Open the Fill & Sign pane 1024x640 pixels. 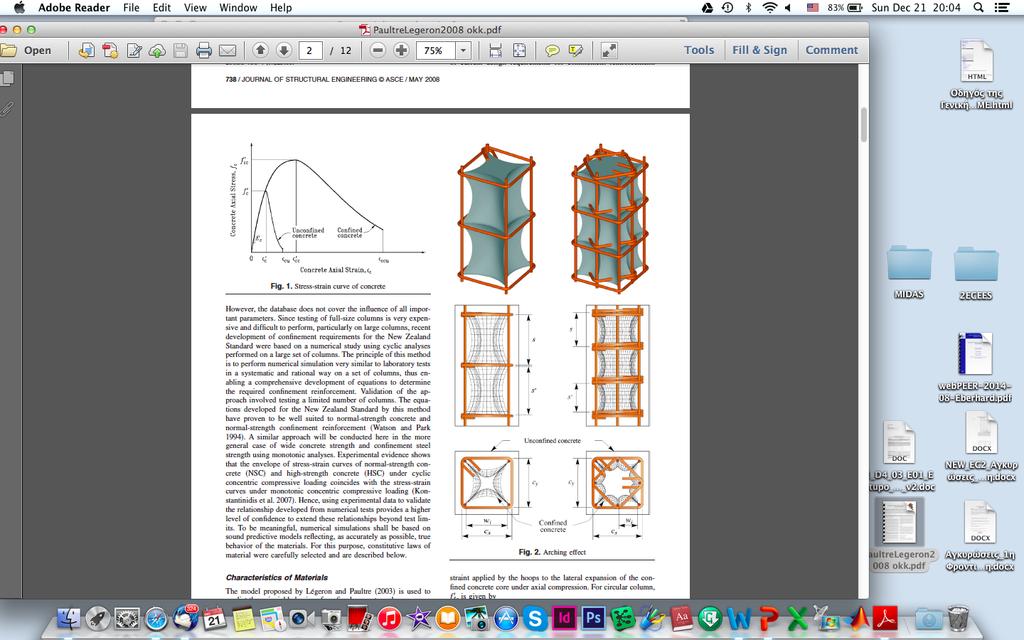click(x=760, y=50)
